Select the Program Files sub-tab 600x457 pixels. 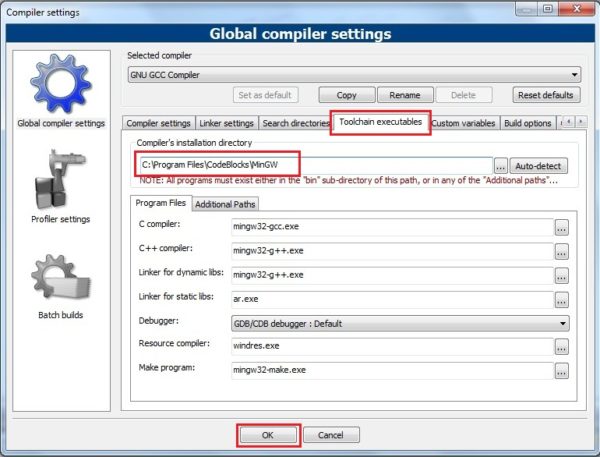(x=161, y=203)
